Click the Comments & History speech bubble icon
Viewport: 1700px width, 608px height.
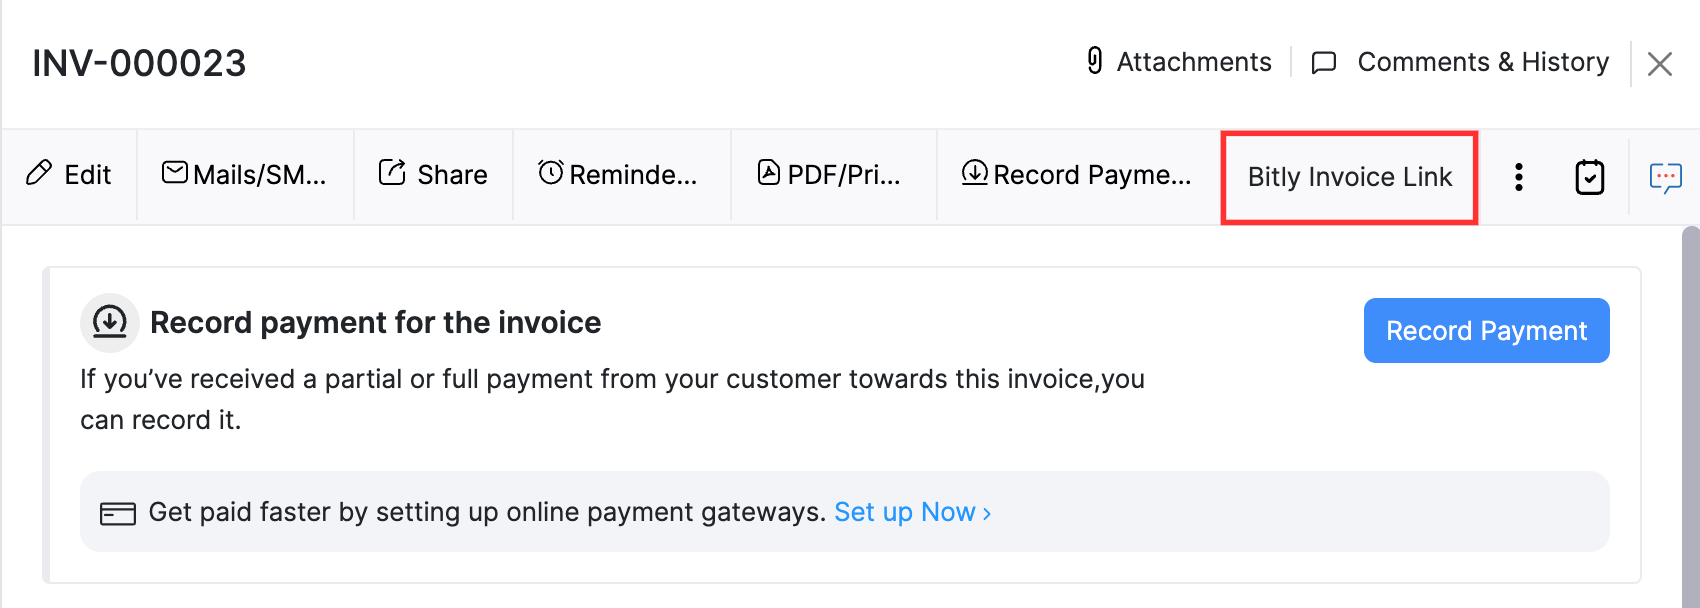point(1324,62)
